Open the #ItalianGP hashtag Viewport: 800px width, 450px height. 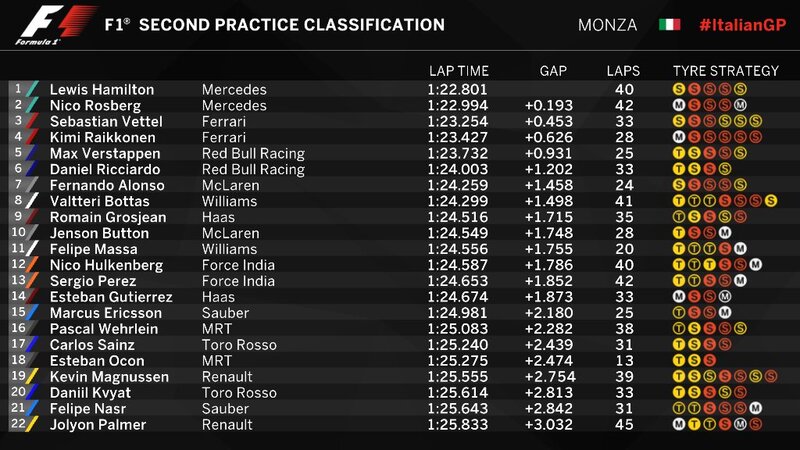740,25
